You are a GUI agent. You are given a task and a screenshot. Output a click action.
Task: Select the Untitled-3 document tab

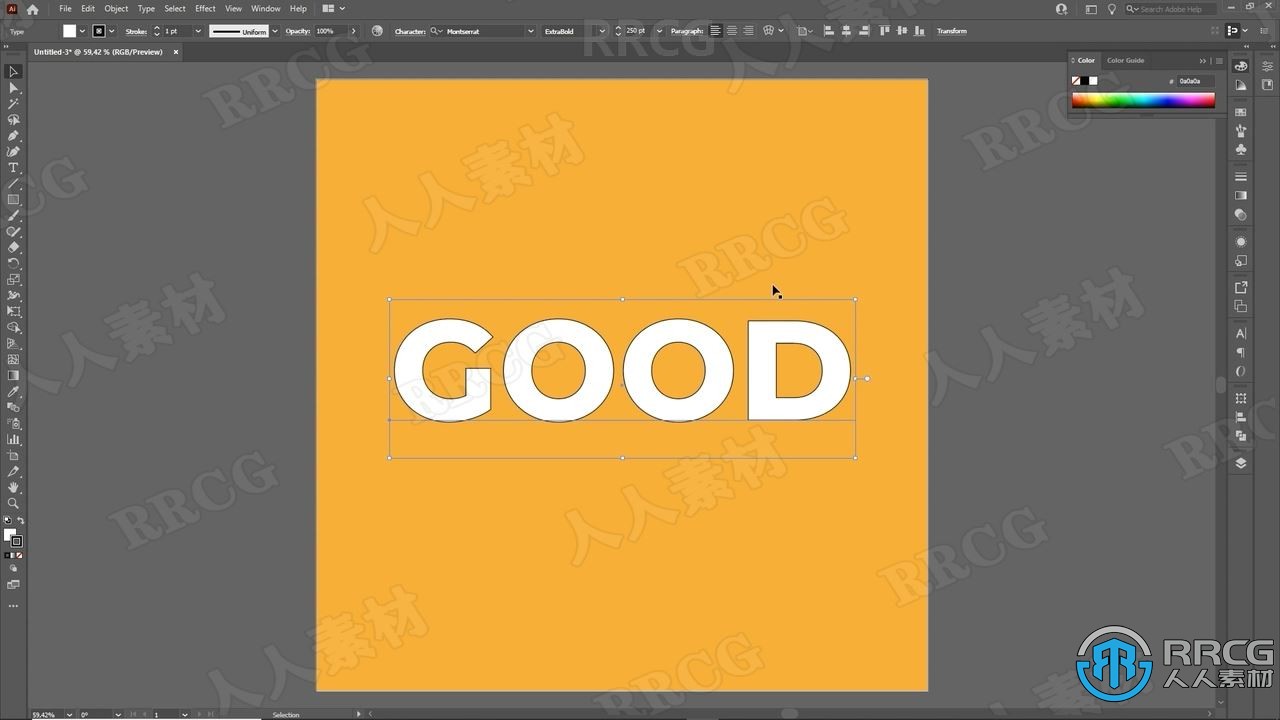97,52
